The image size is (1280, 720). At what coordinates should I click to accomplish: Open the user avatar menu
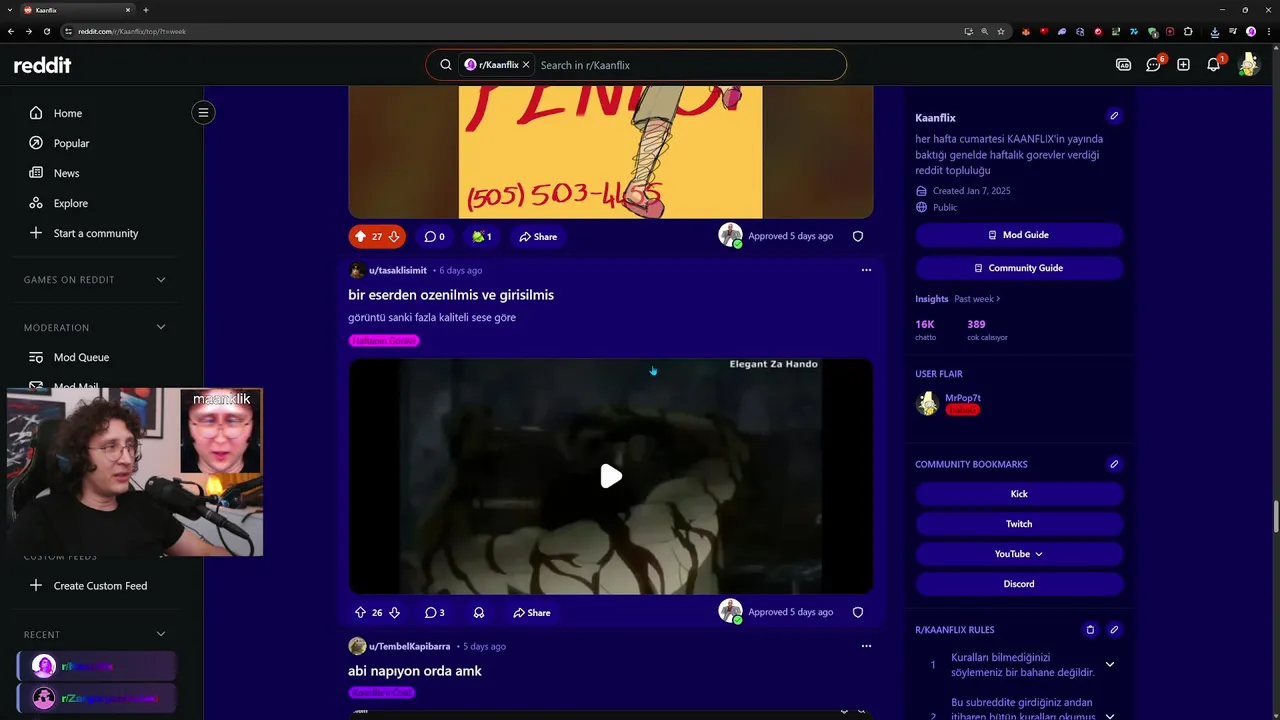click(1248, 65)
